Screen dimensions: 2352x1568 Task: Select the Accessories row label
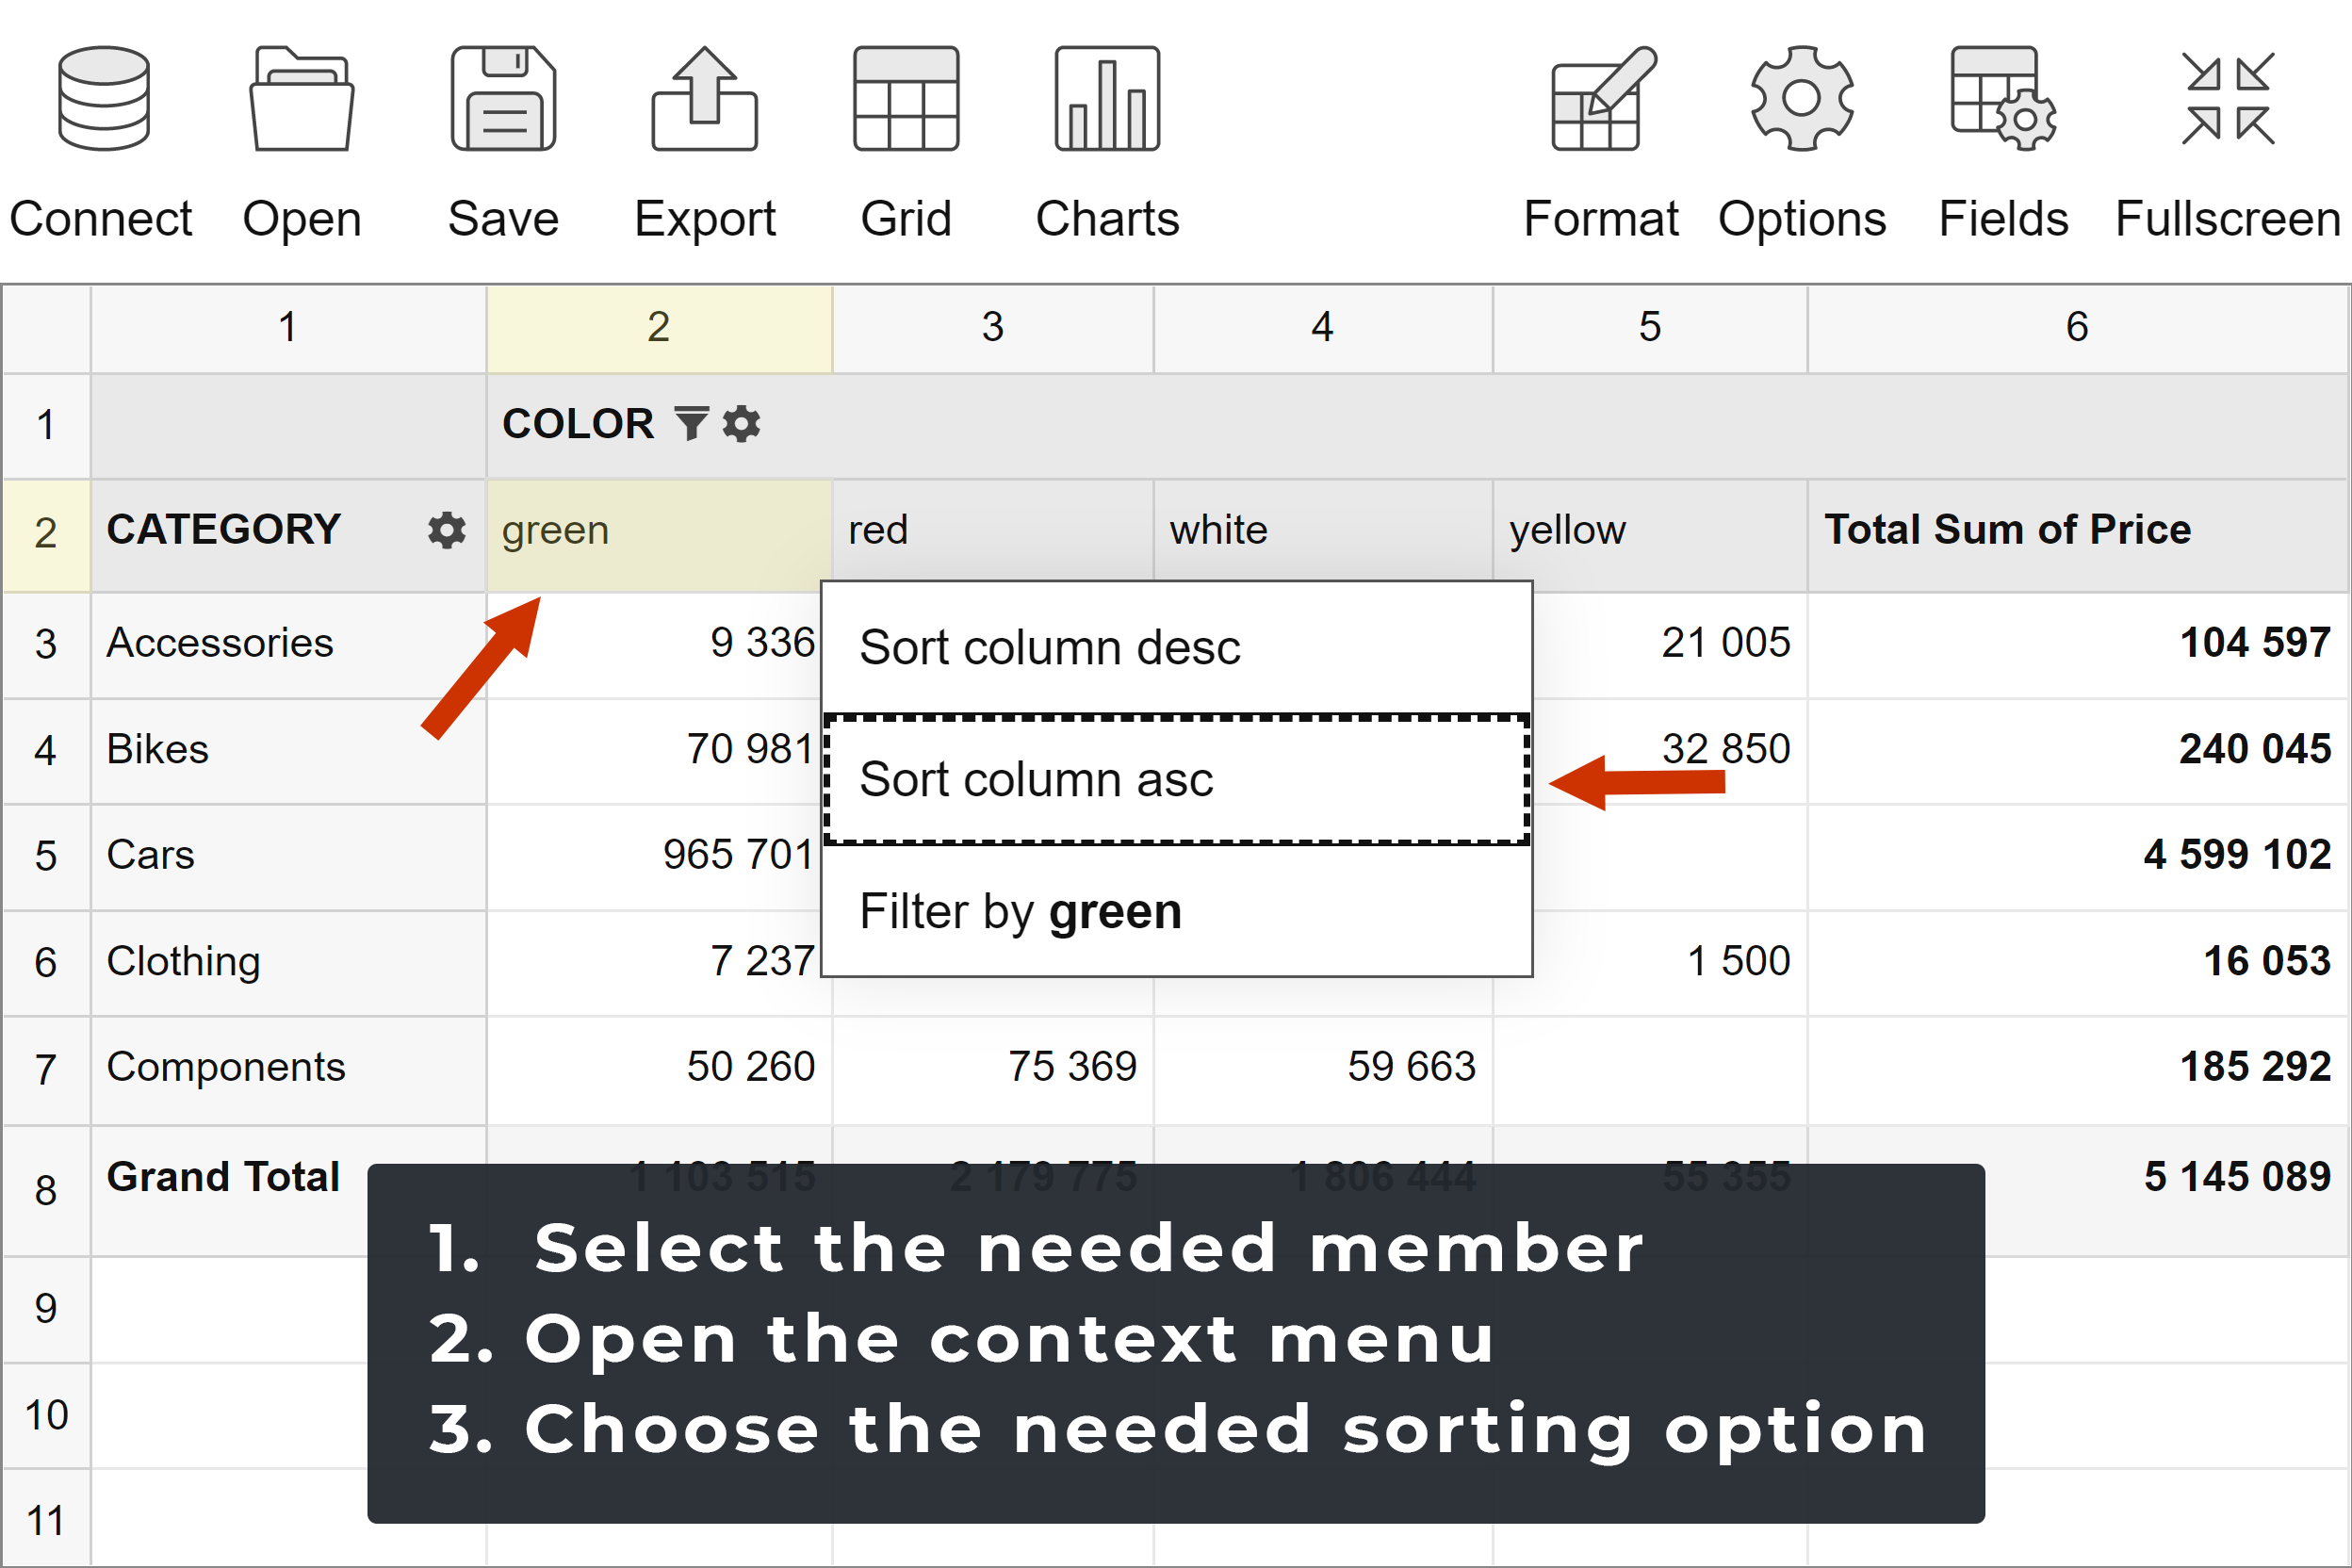220,643
